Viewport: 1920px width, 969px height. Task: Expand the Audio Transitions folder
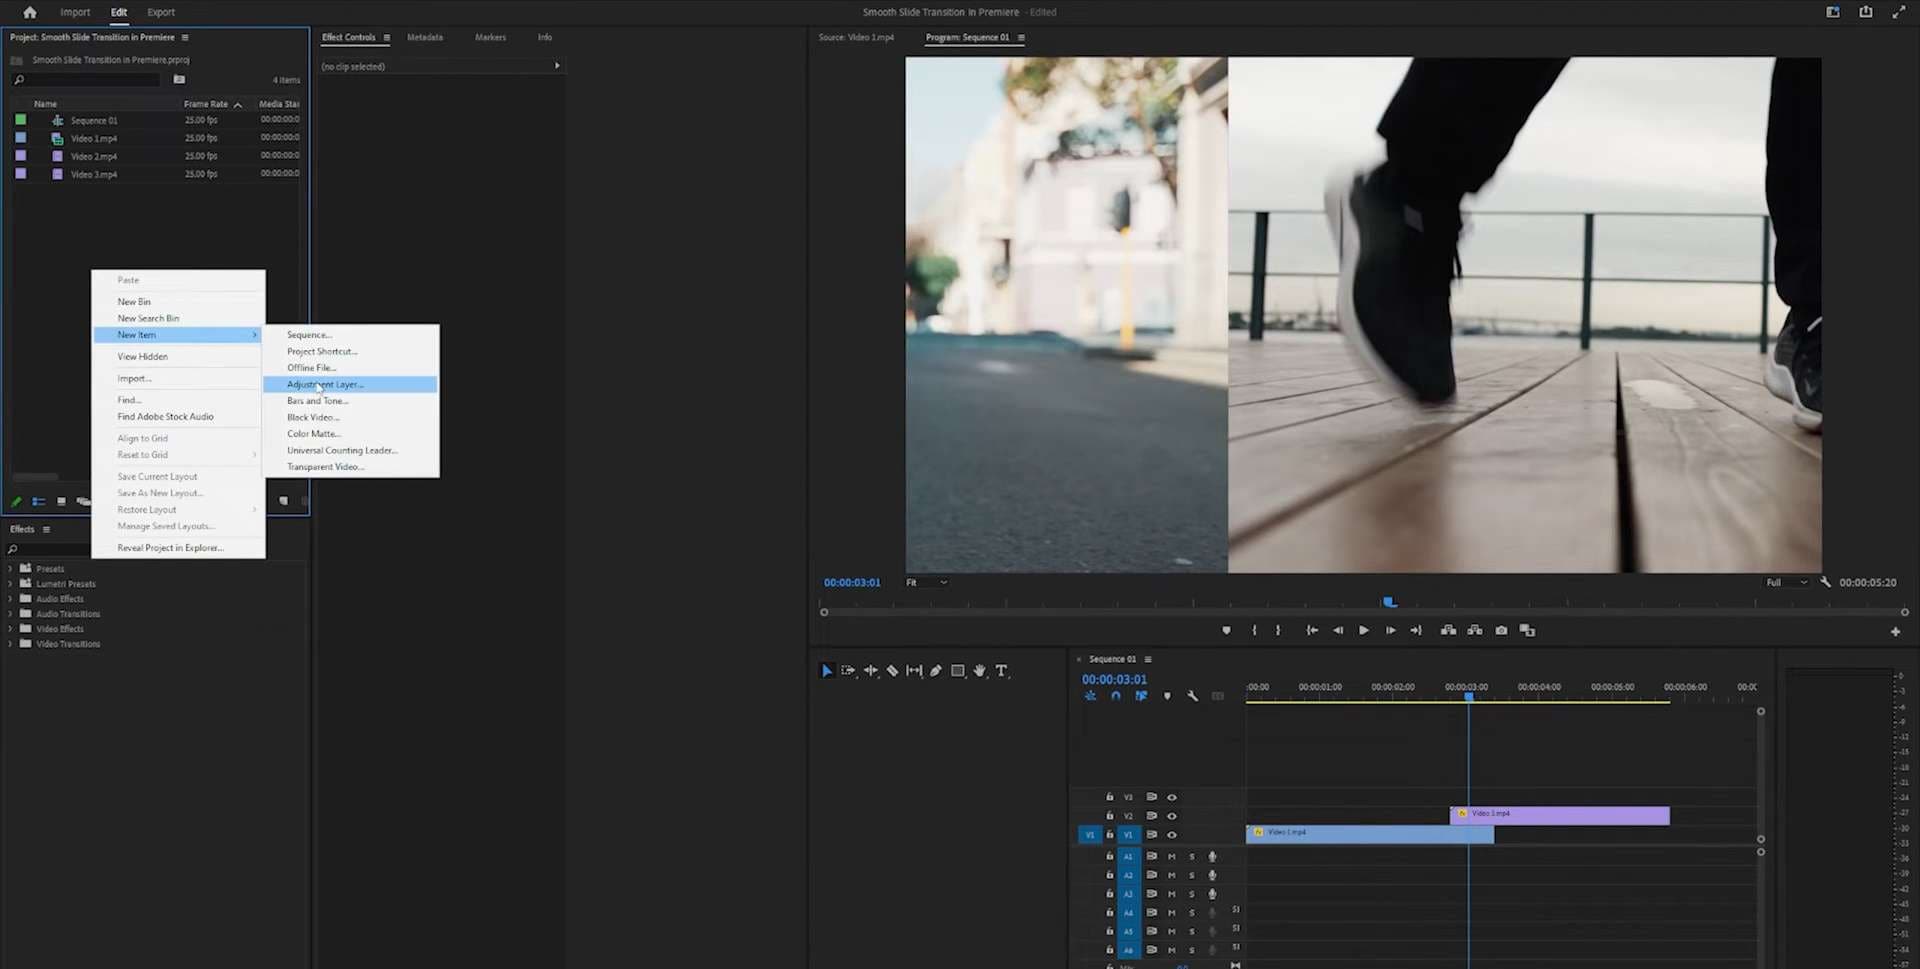[x=11, y=614]
